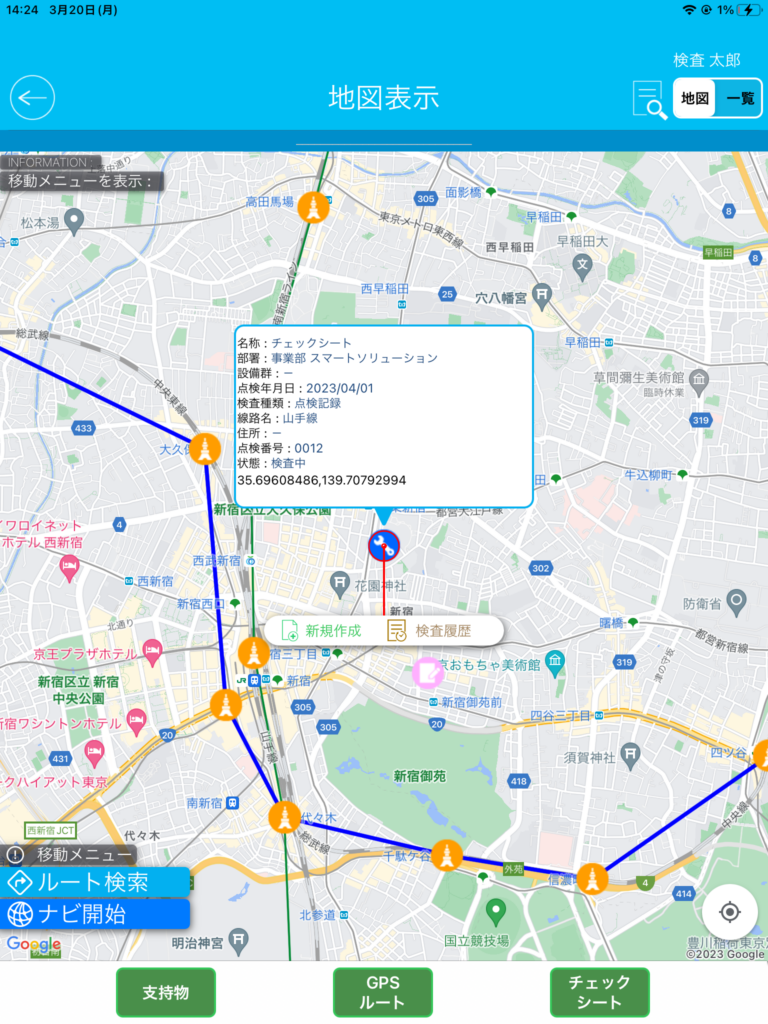The width and height of the screenshot is (768, 1024).
Task: Tap user name 検査 太郎
Action: (x=707, y=60)
